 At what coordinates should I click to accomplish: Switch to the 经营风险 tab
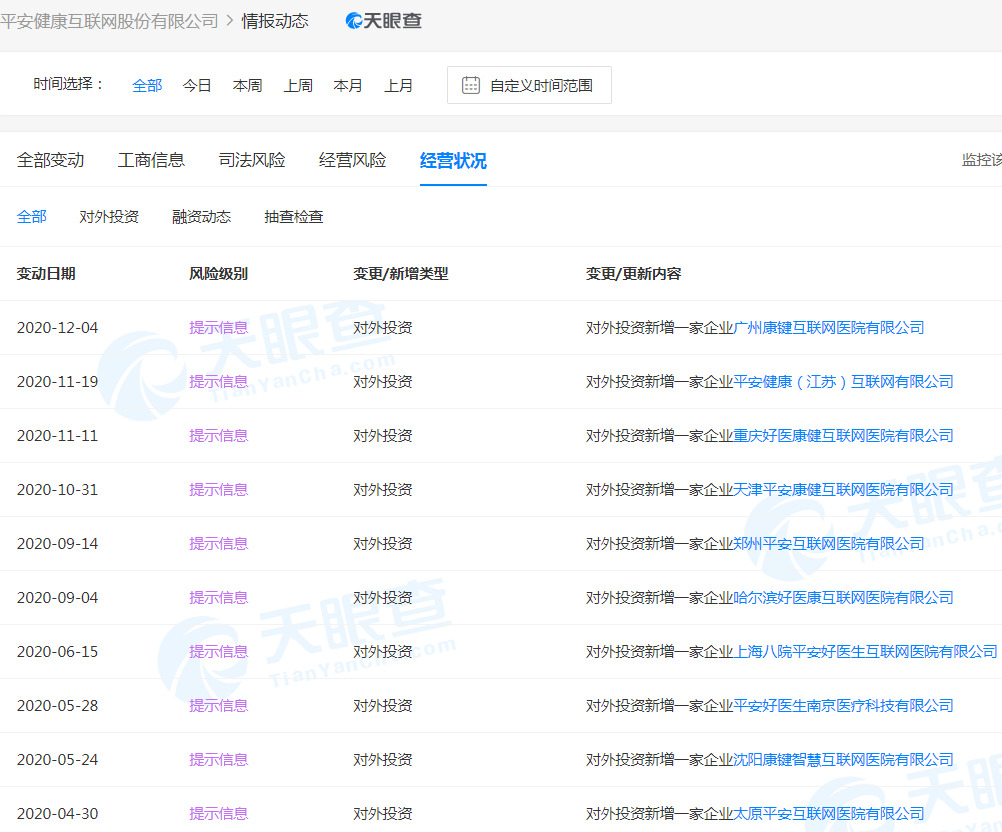click(x=353, y=160)
